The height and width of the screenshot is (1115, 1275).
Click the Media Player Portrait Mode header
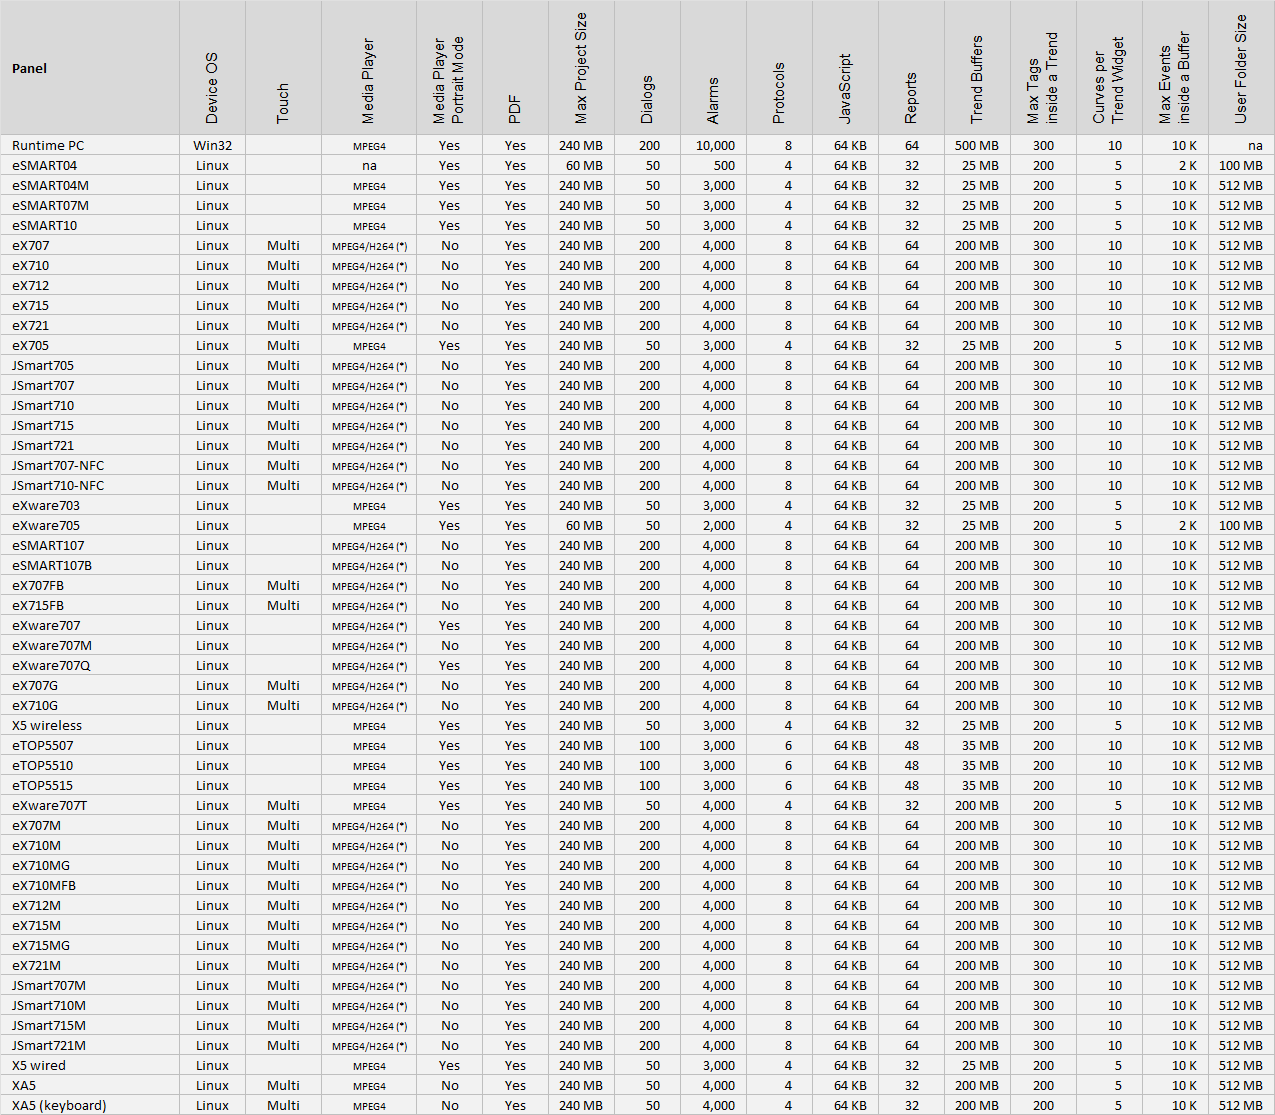(448, 80)
